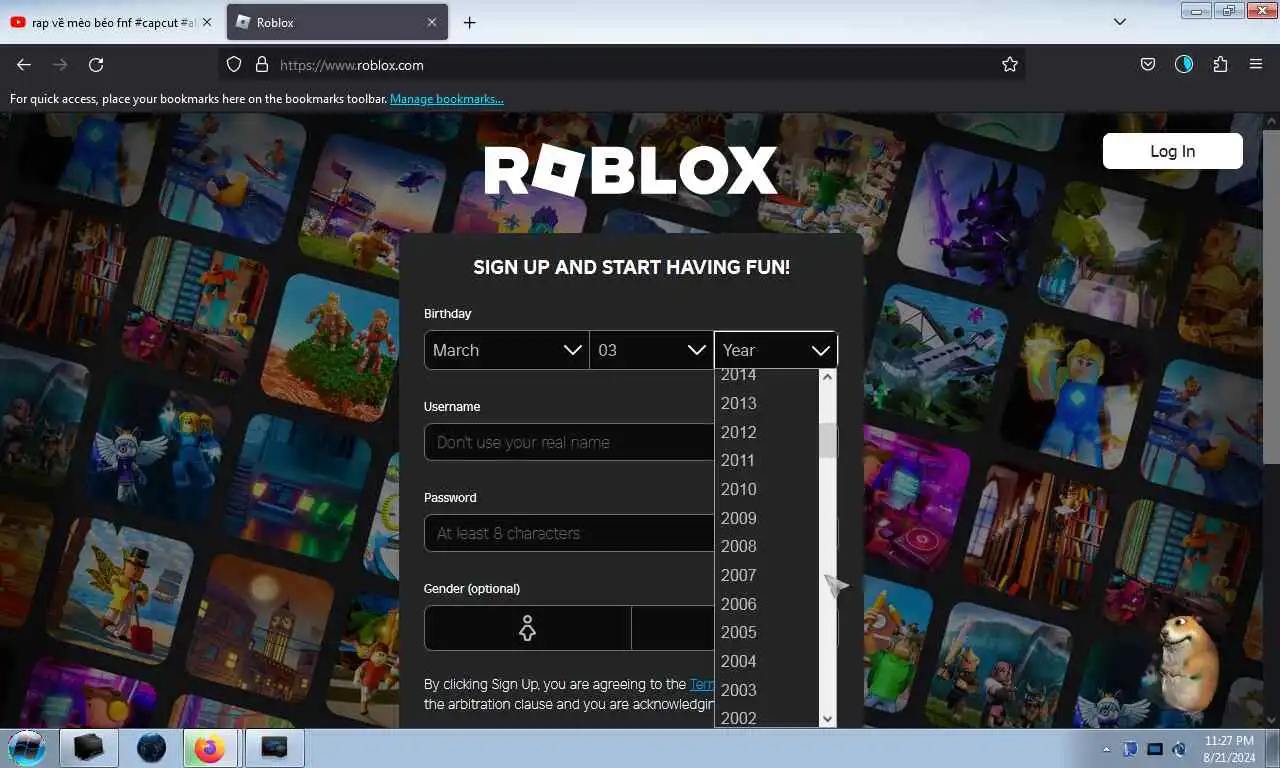Choose 2010 from the year list

coord(767,489)
